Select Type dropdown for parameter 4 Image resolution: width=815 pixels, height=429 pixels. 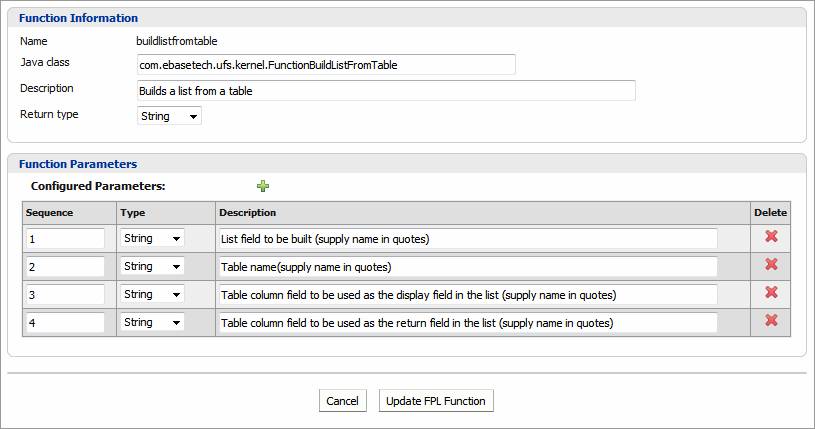pos(152,323)
